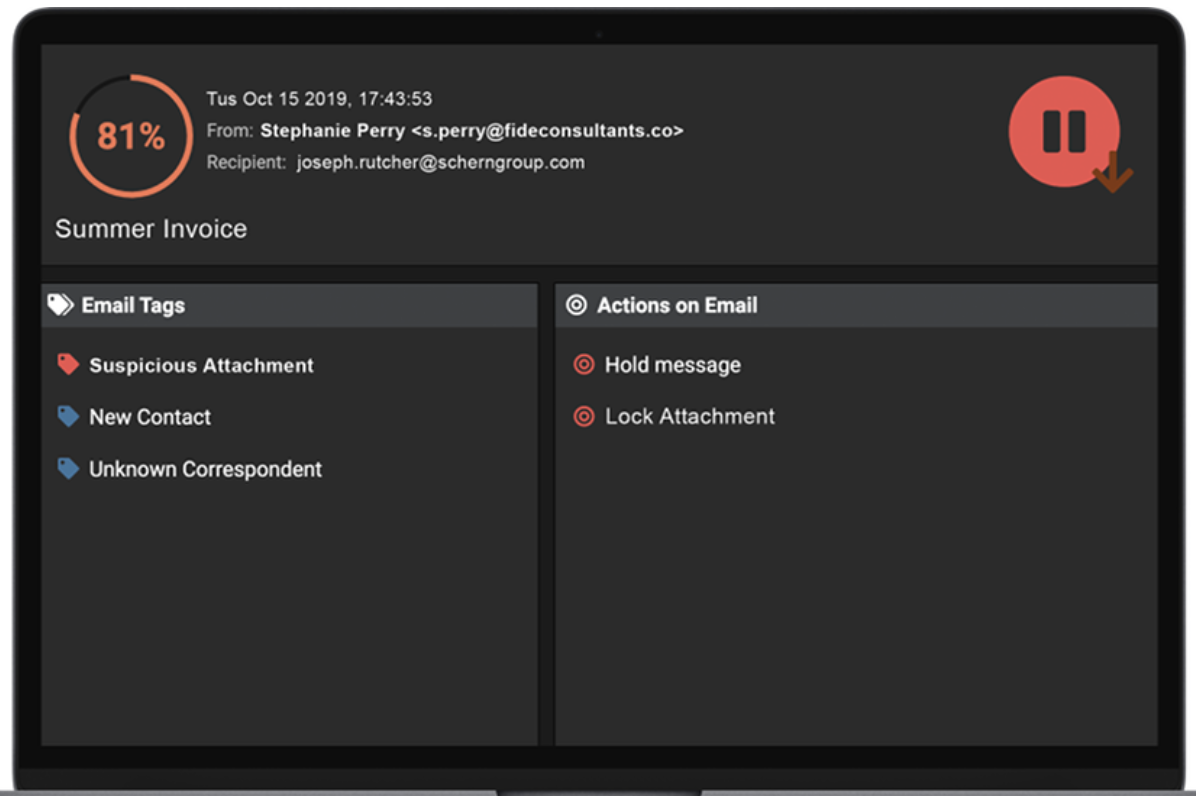Select the Suspicious Attachment tag label

201,366
